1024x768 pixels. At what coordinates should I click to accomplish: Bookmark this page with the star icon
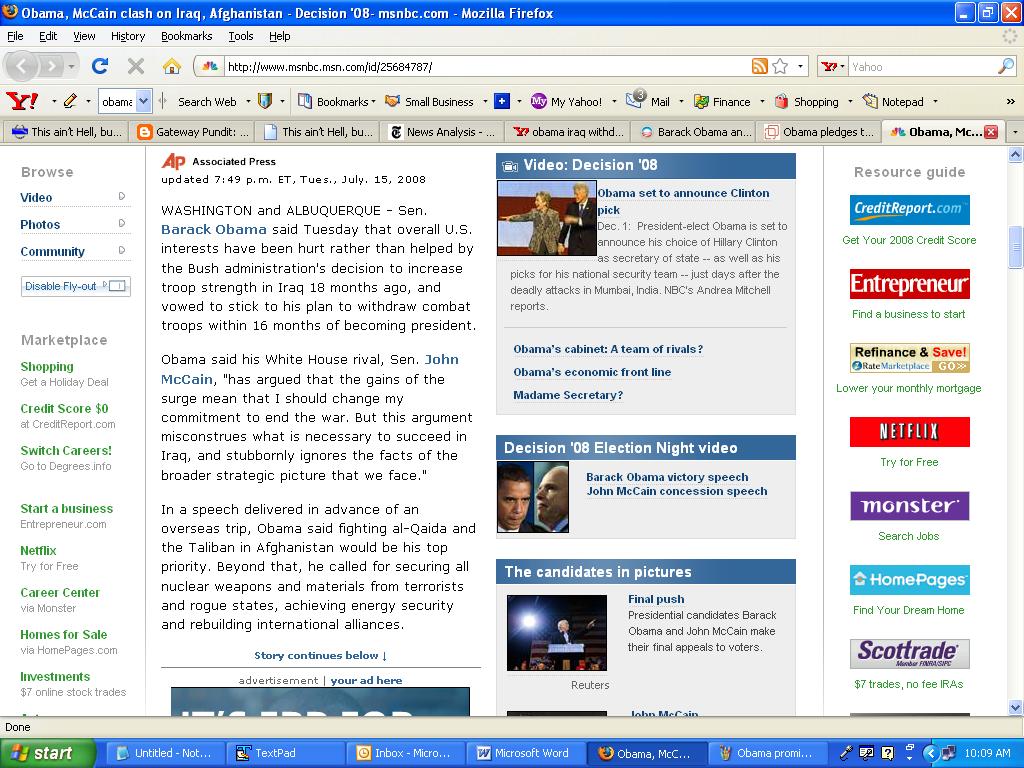tap(780, 67)
